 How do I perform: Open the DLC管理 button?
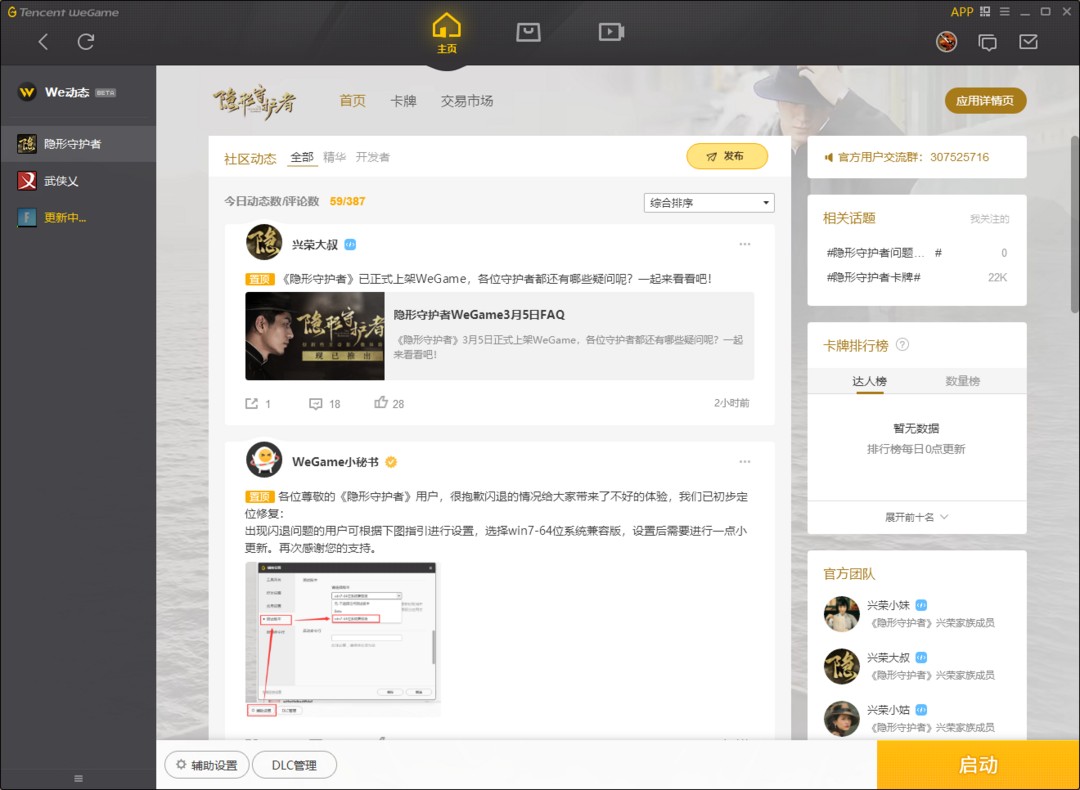click(x=294, y=765)
